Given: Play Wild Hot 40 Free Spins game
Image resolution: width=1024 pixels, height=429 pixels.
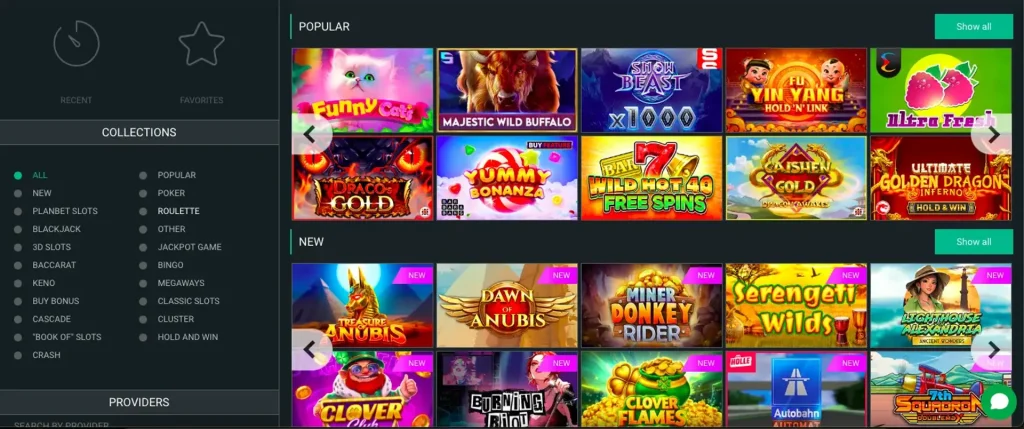Looking at the screenshot, I should [652, 178].
